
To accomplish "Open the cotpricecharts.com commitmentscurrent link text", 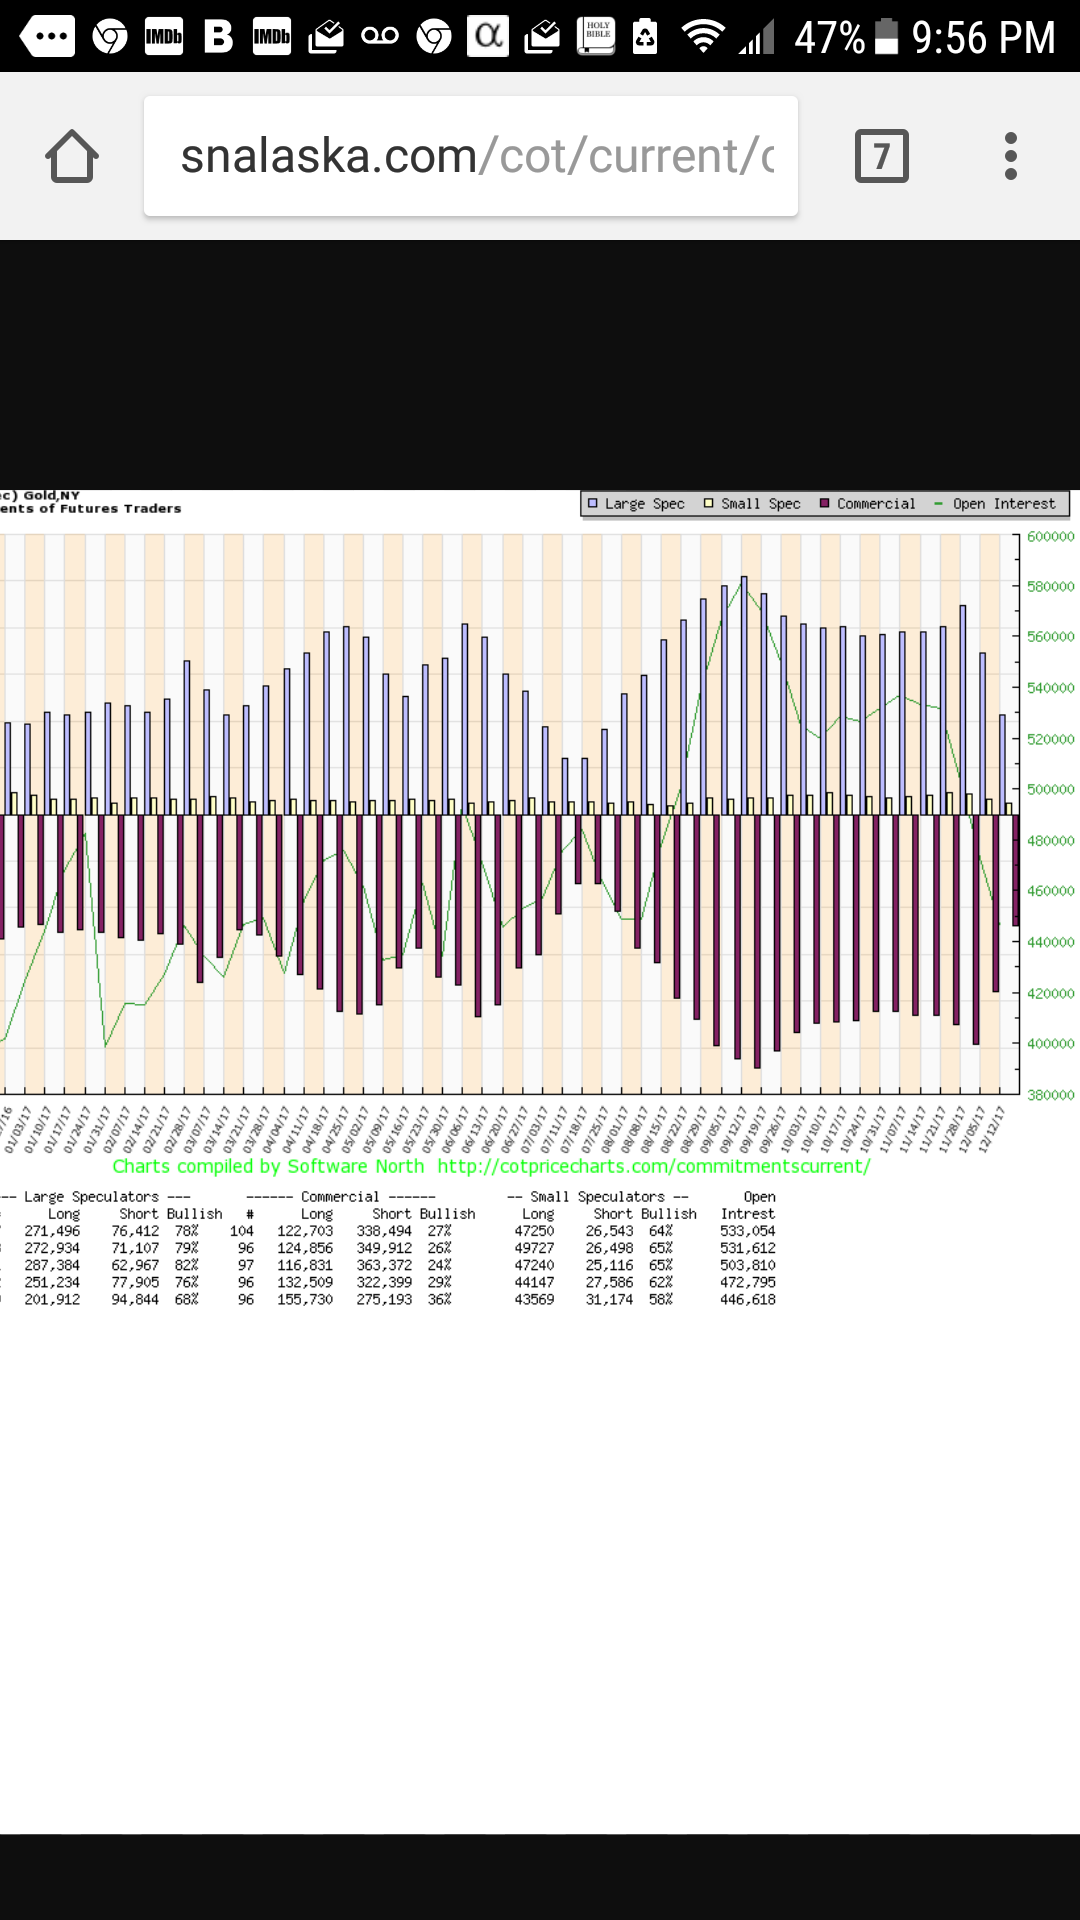I will click(x=653, y=1166).
